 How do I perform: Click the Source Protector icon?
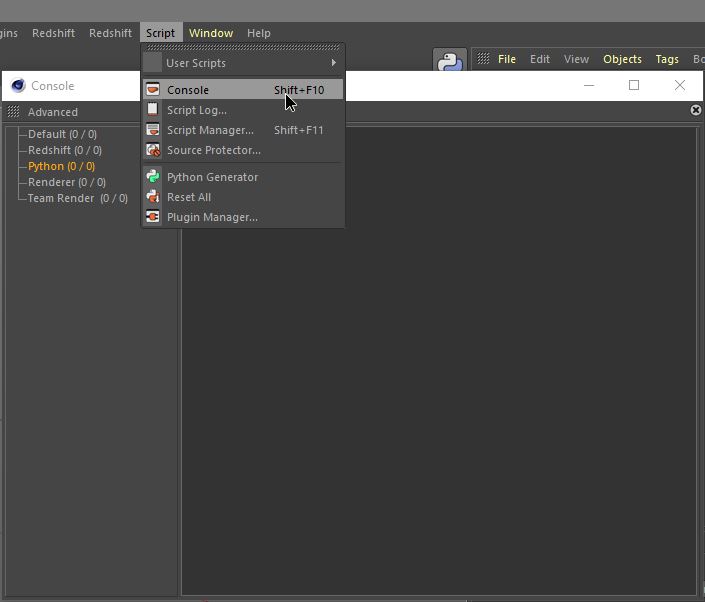153,150
